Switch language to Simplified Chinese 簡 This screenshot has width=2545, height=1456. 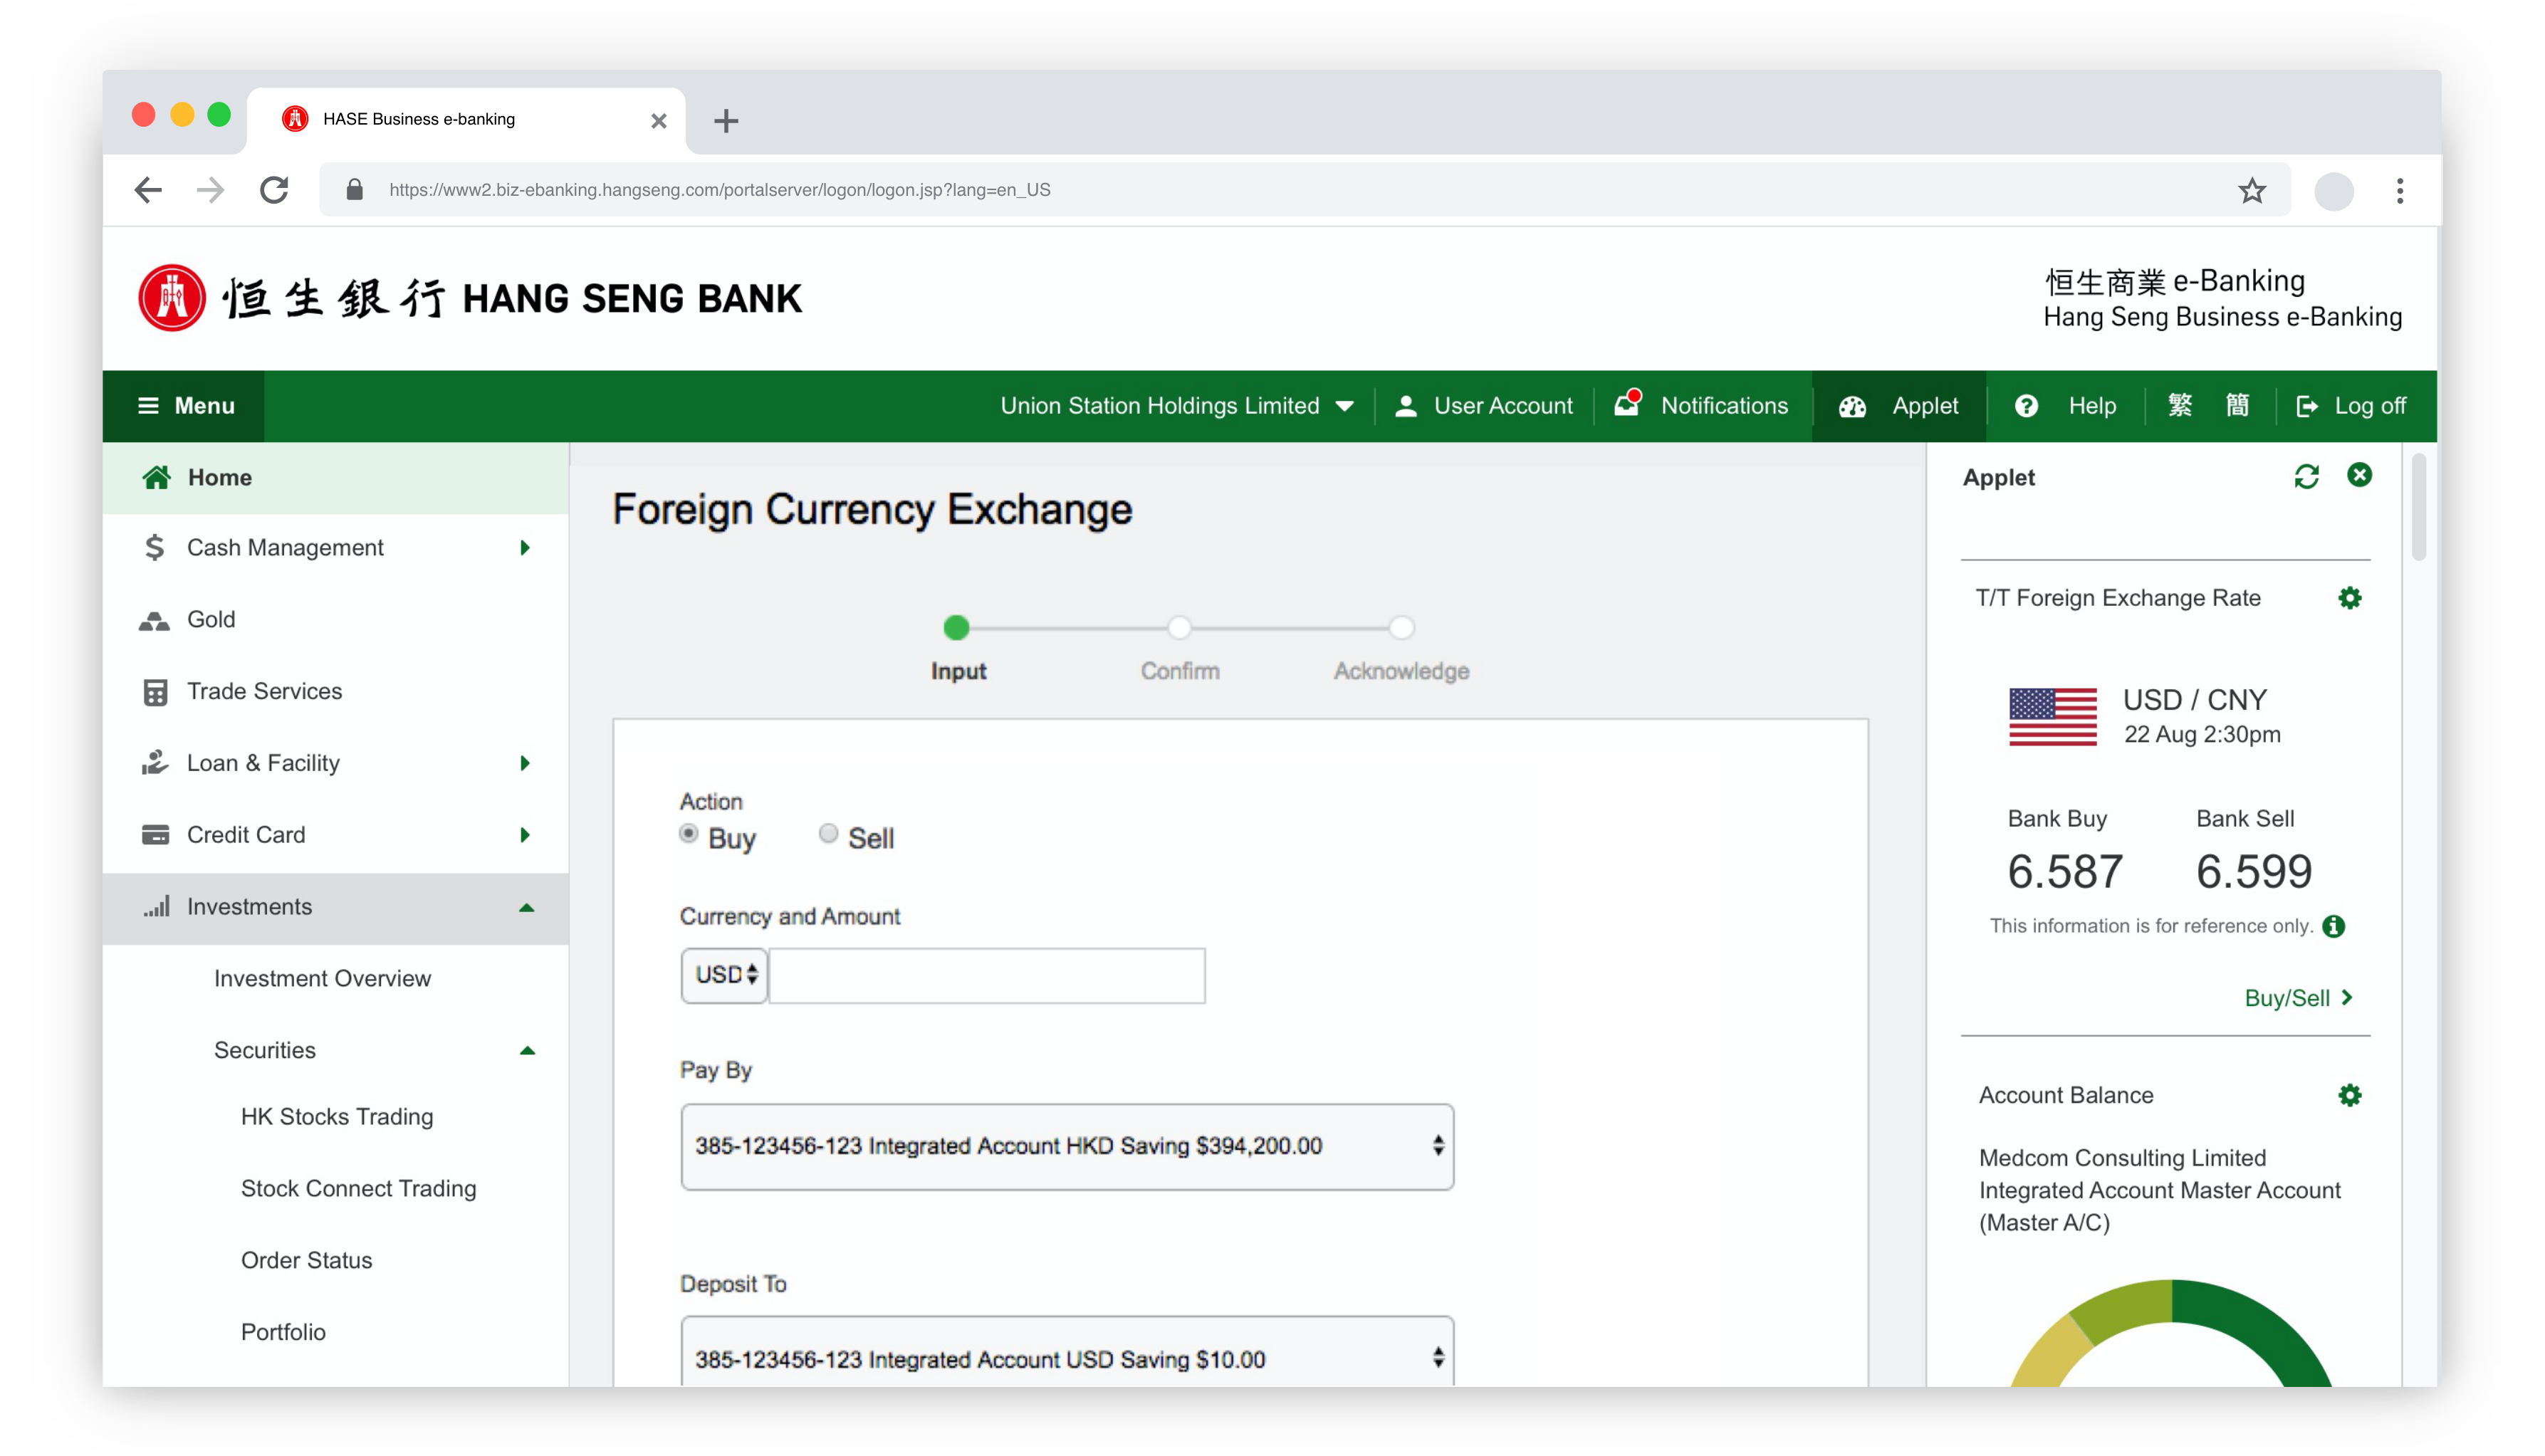(2237, 405)
